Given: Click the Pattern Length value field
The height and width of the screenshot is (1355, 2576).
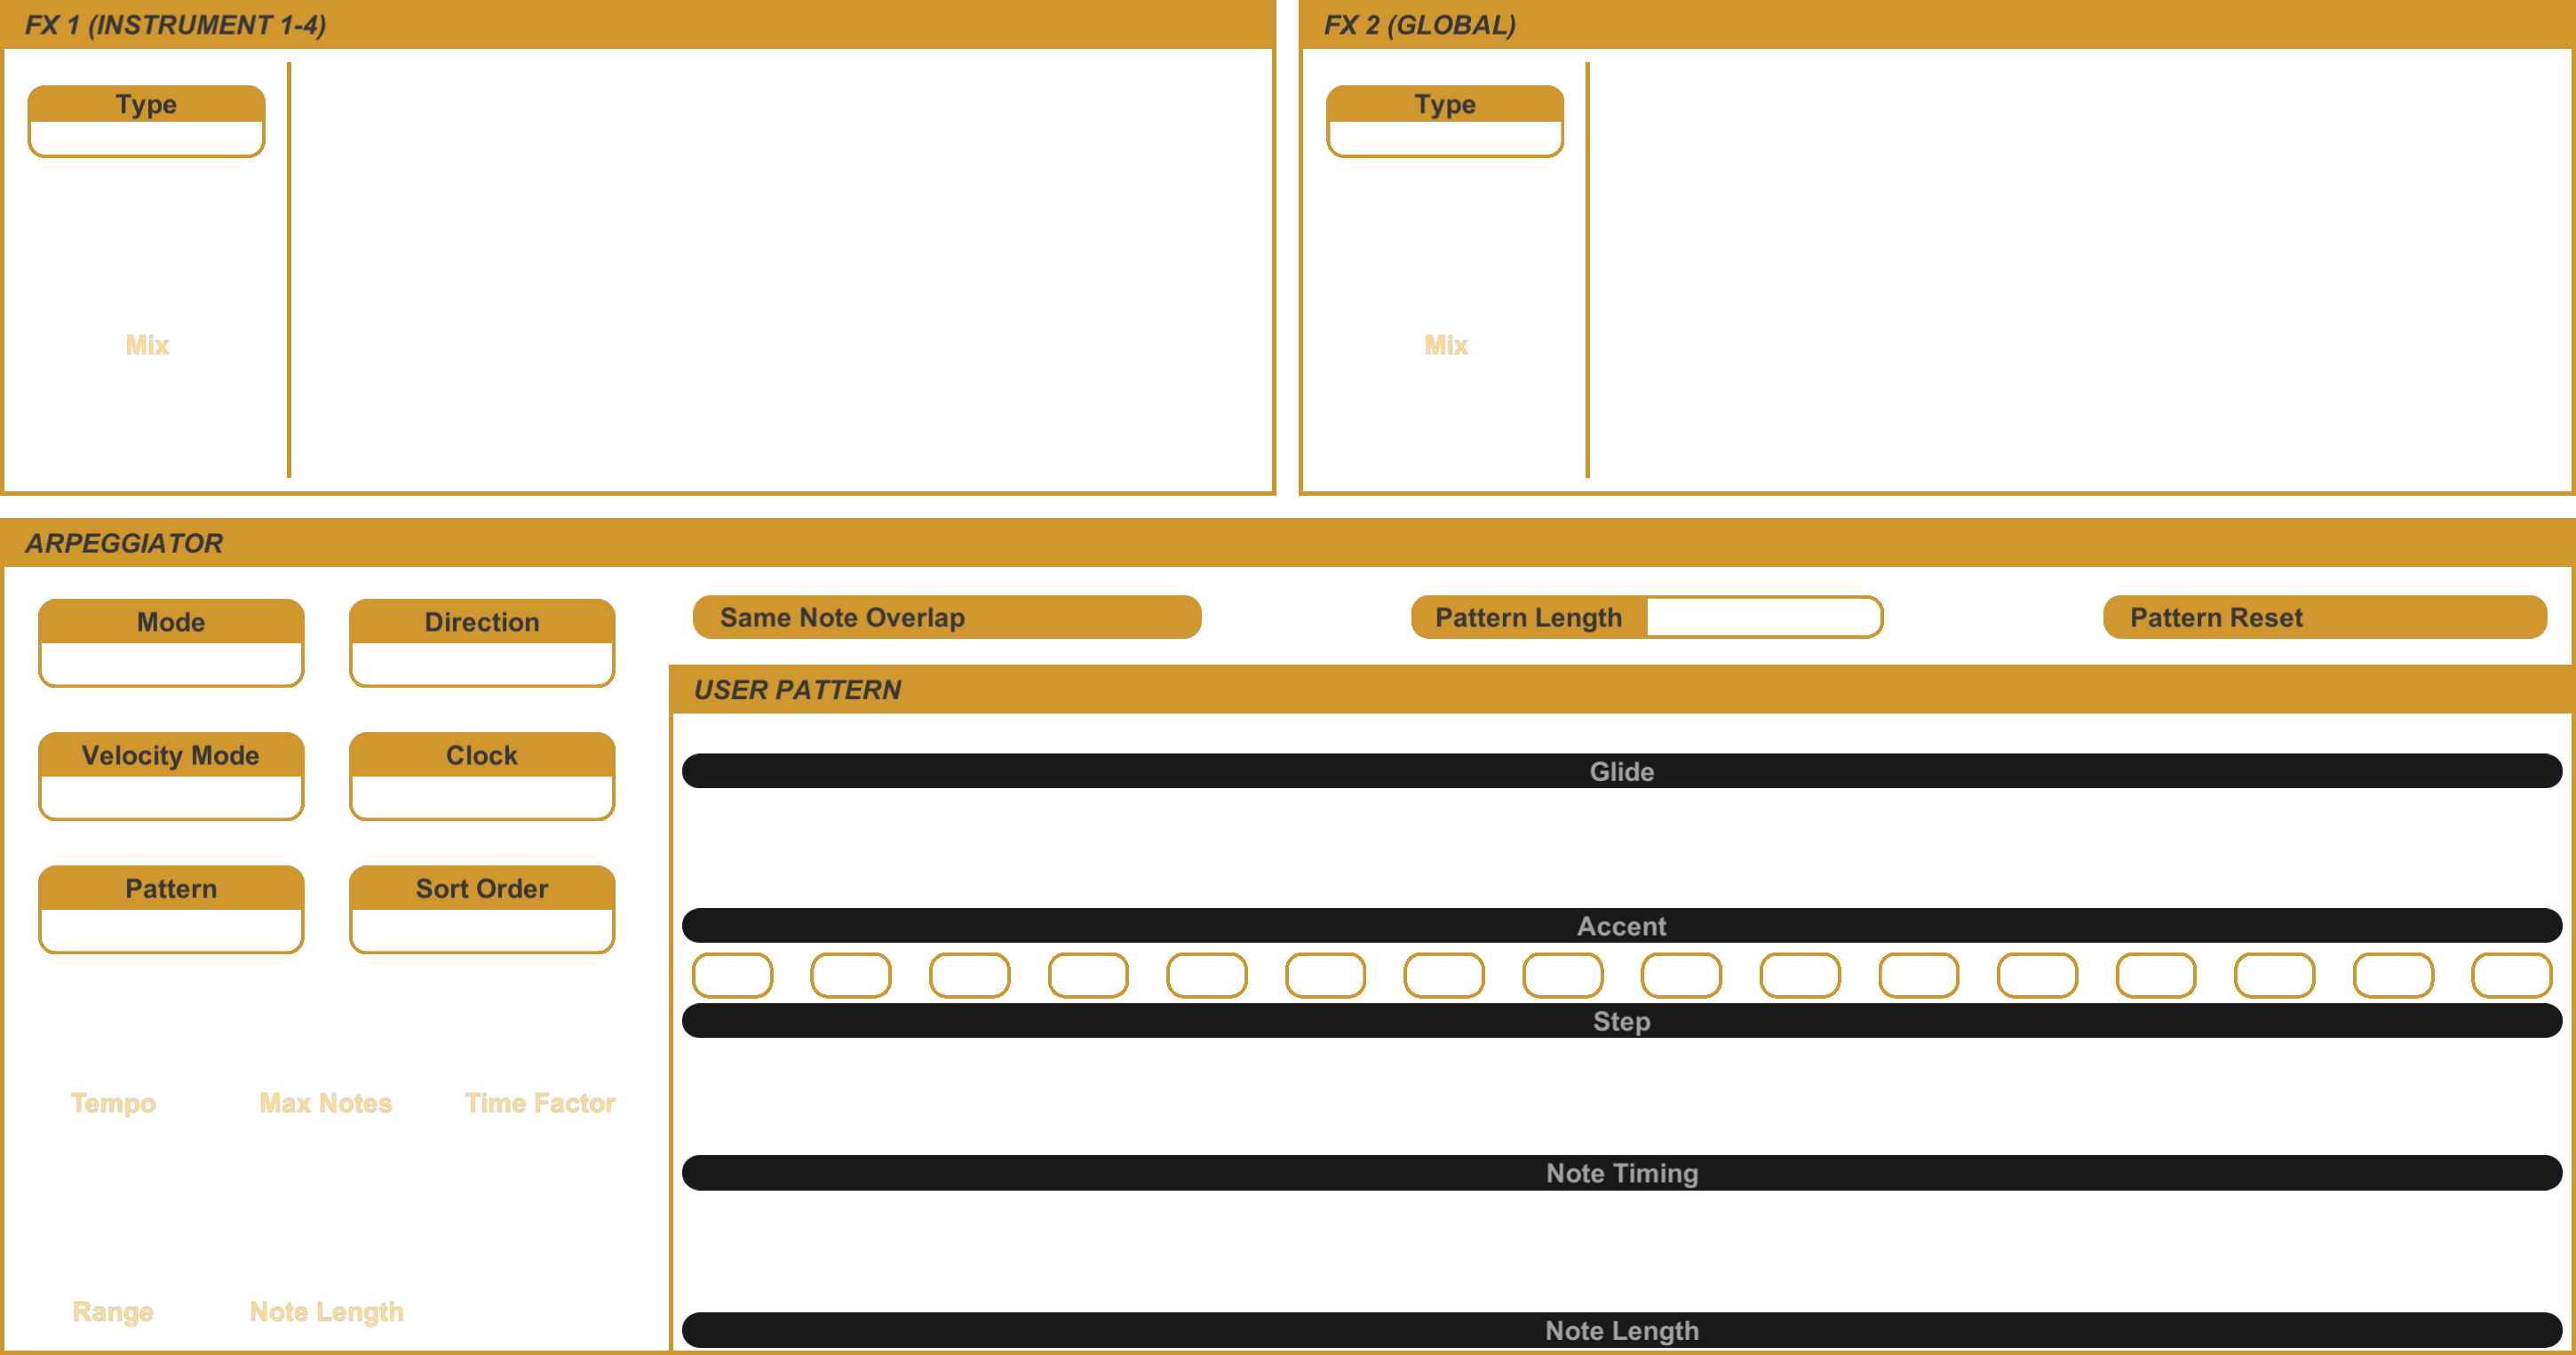Looking at the screenshot, I should tap(1763, 617).
